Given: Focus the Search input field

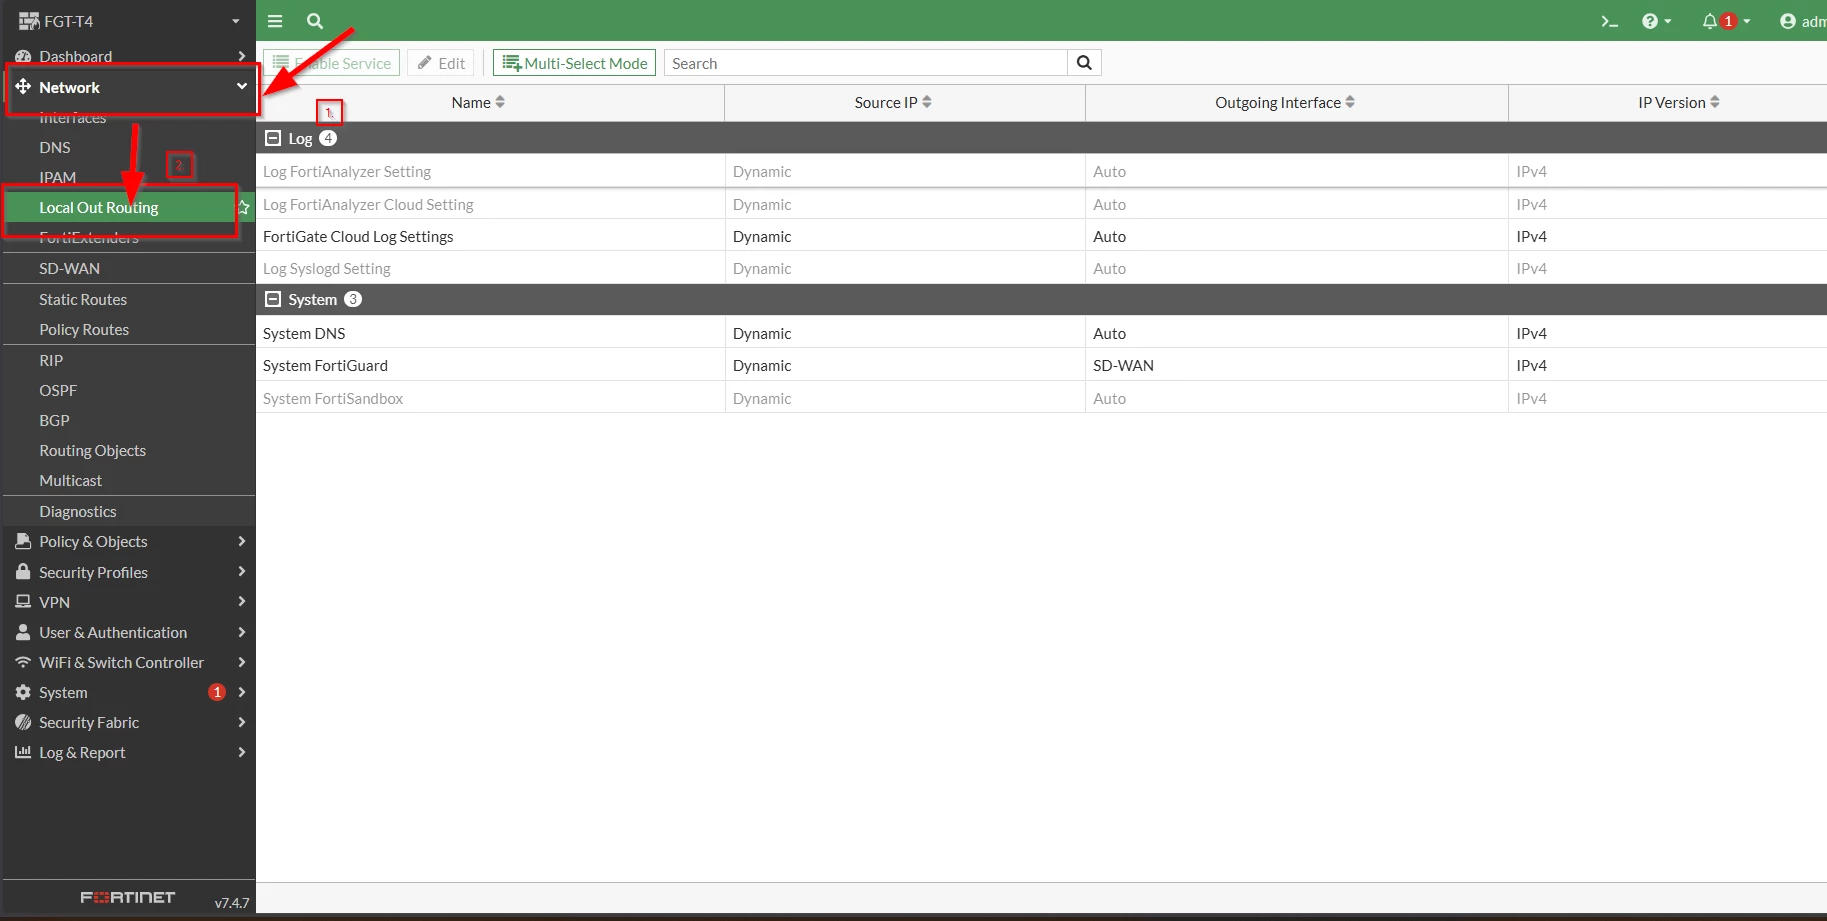Looking at the screenshot, I should pos(866,63).
